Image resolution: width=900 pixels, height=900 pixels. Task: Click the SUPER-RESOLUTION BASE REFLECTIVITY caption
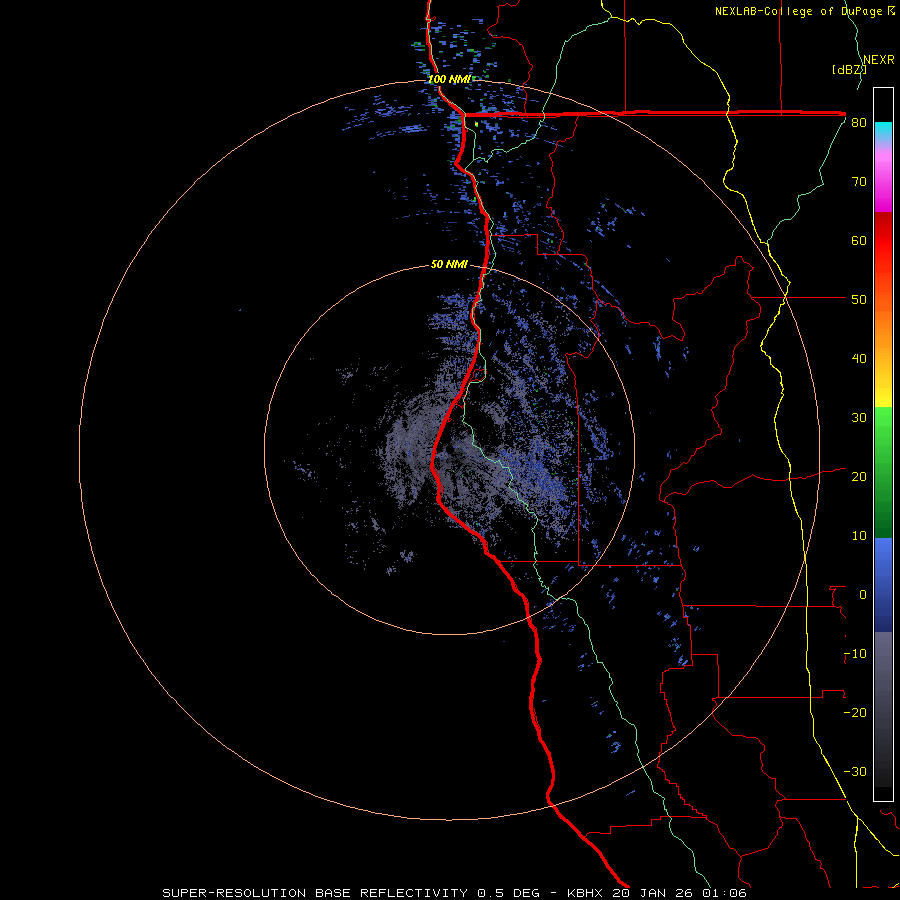315,893
